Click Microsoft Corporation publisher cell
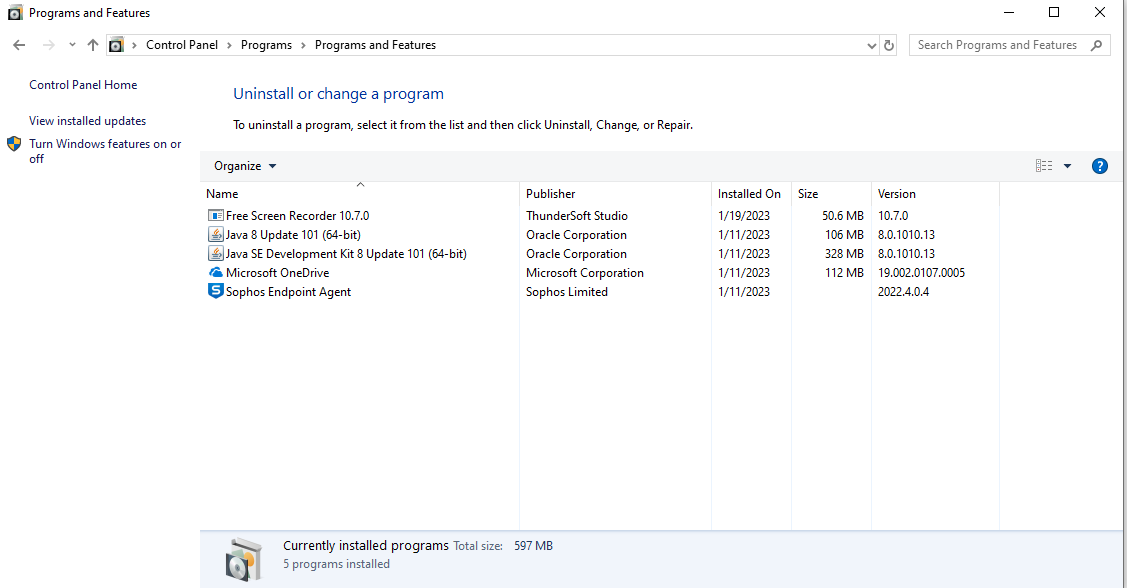The image size is (1127, 588). [x=584, y=272]
